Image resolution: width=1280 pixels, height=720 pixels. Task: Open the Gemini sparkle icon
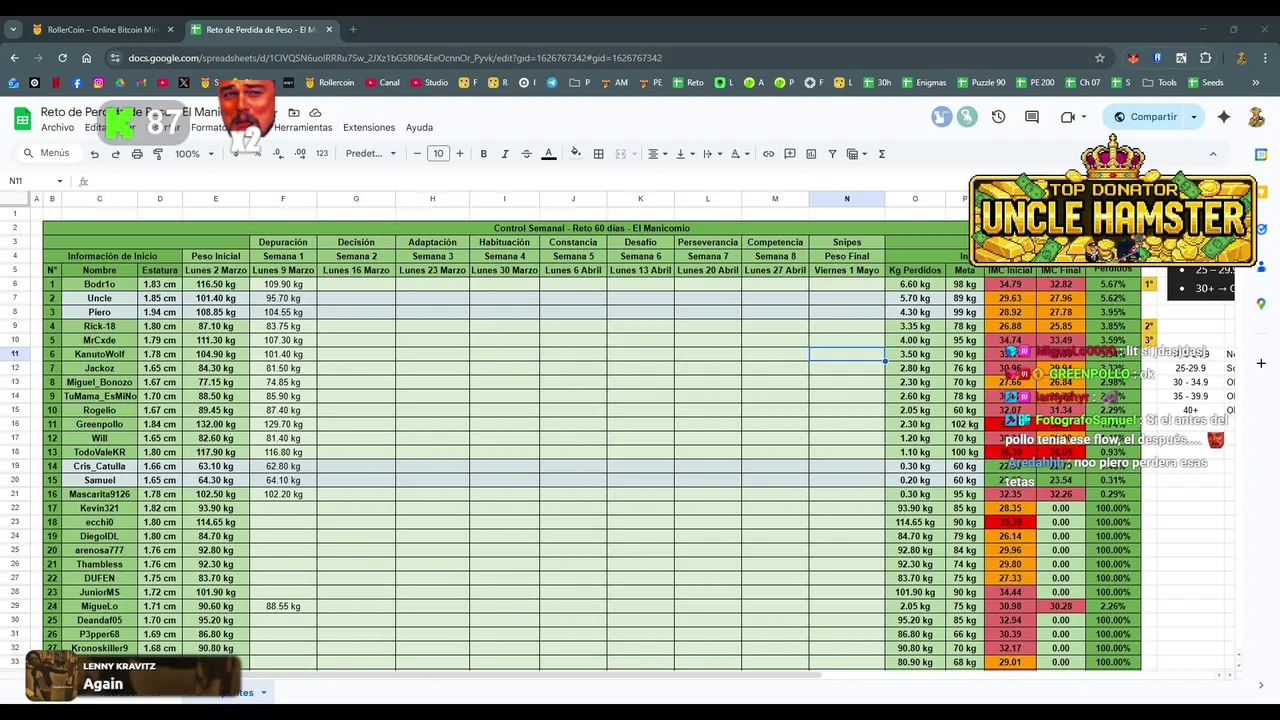[1224, 117]
